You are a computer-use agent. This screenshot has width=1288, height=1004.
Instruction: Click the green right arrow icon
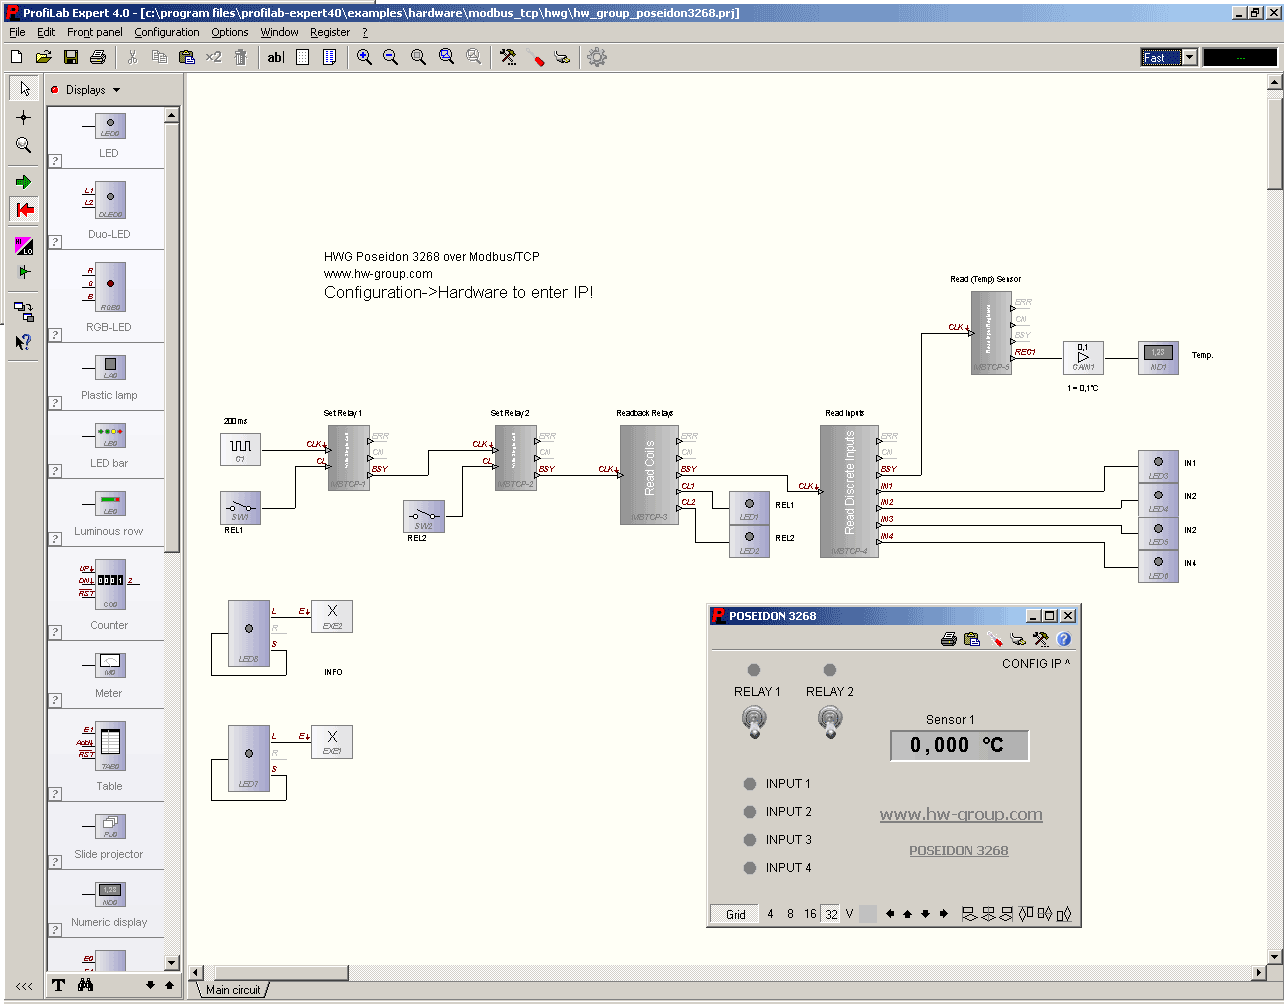[24, 181]
